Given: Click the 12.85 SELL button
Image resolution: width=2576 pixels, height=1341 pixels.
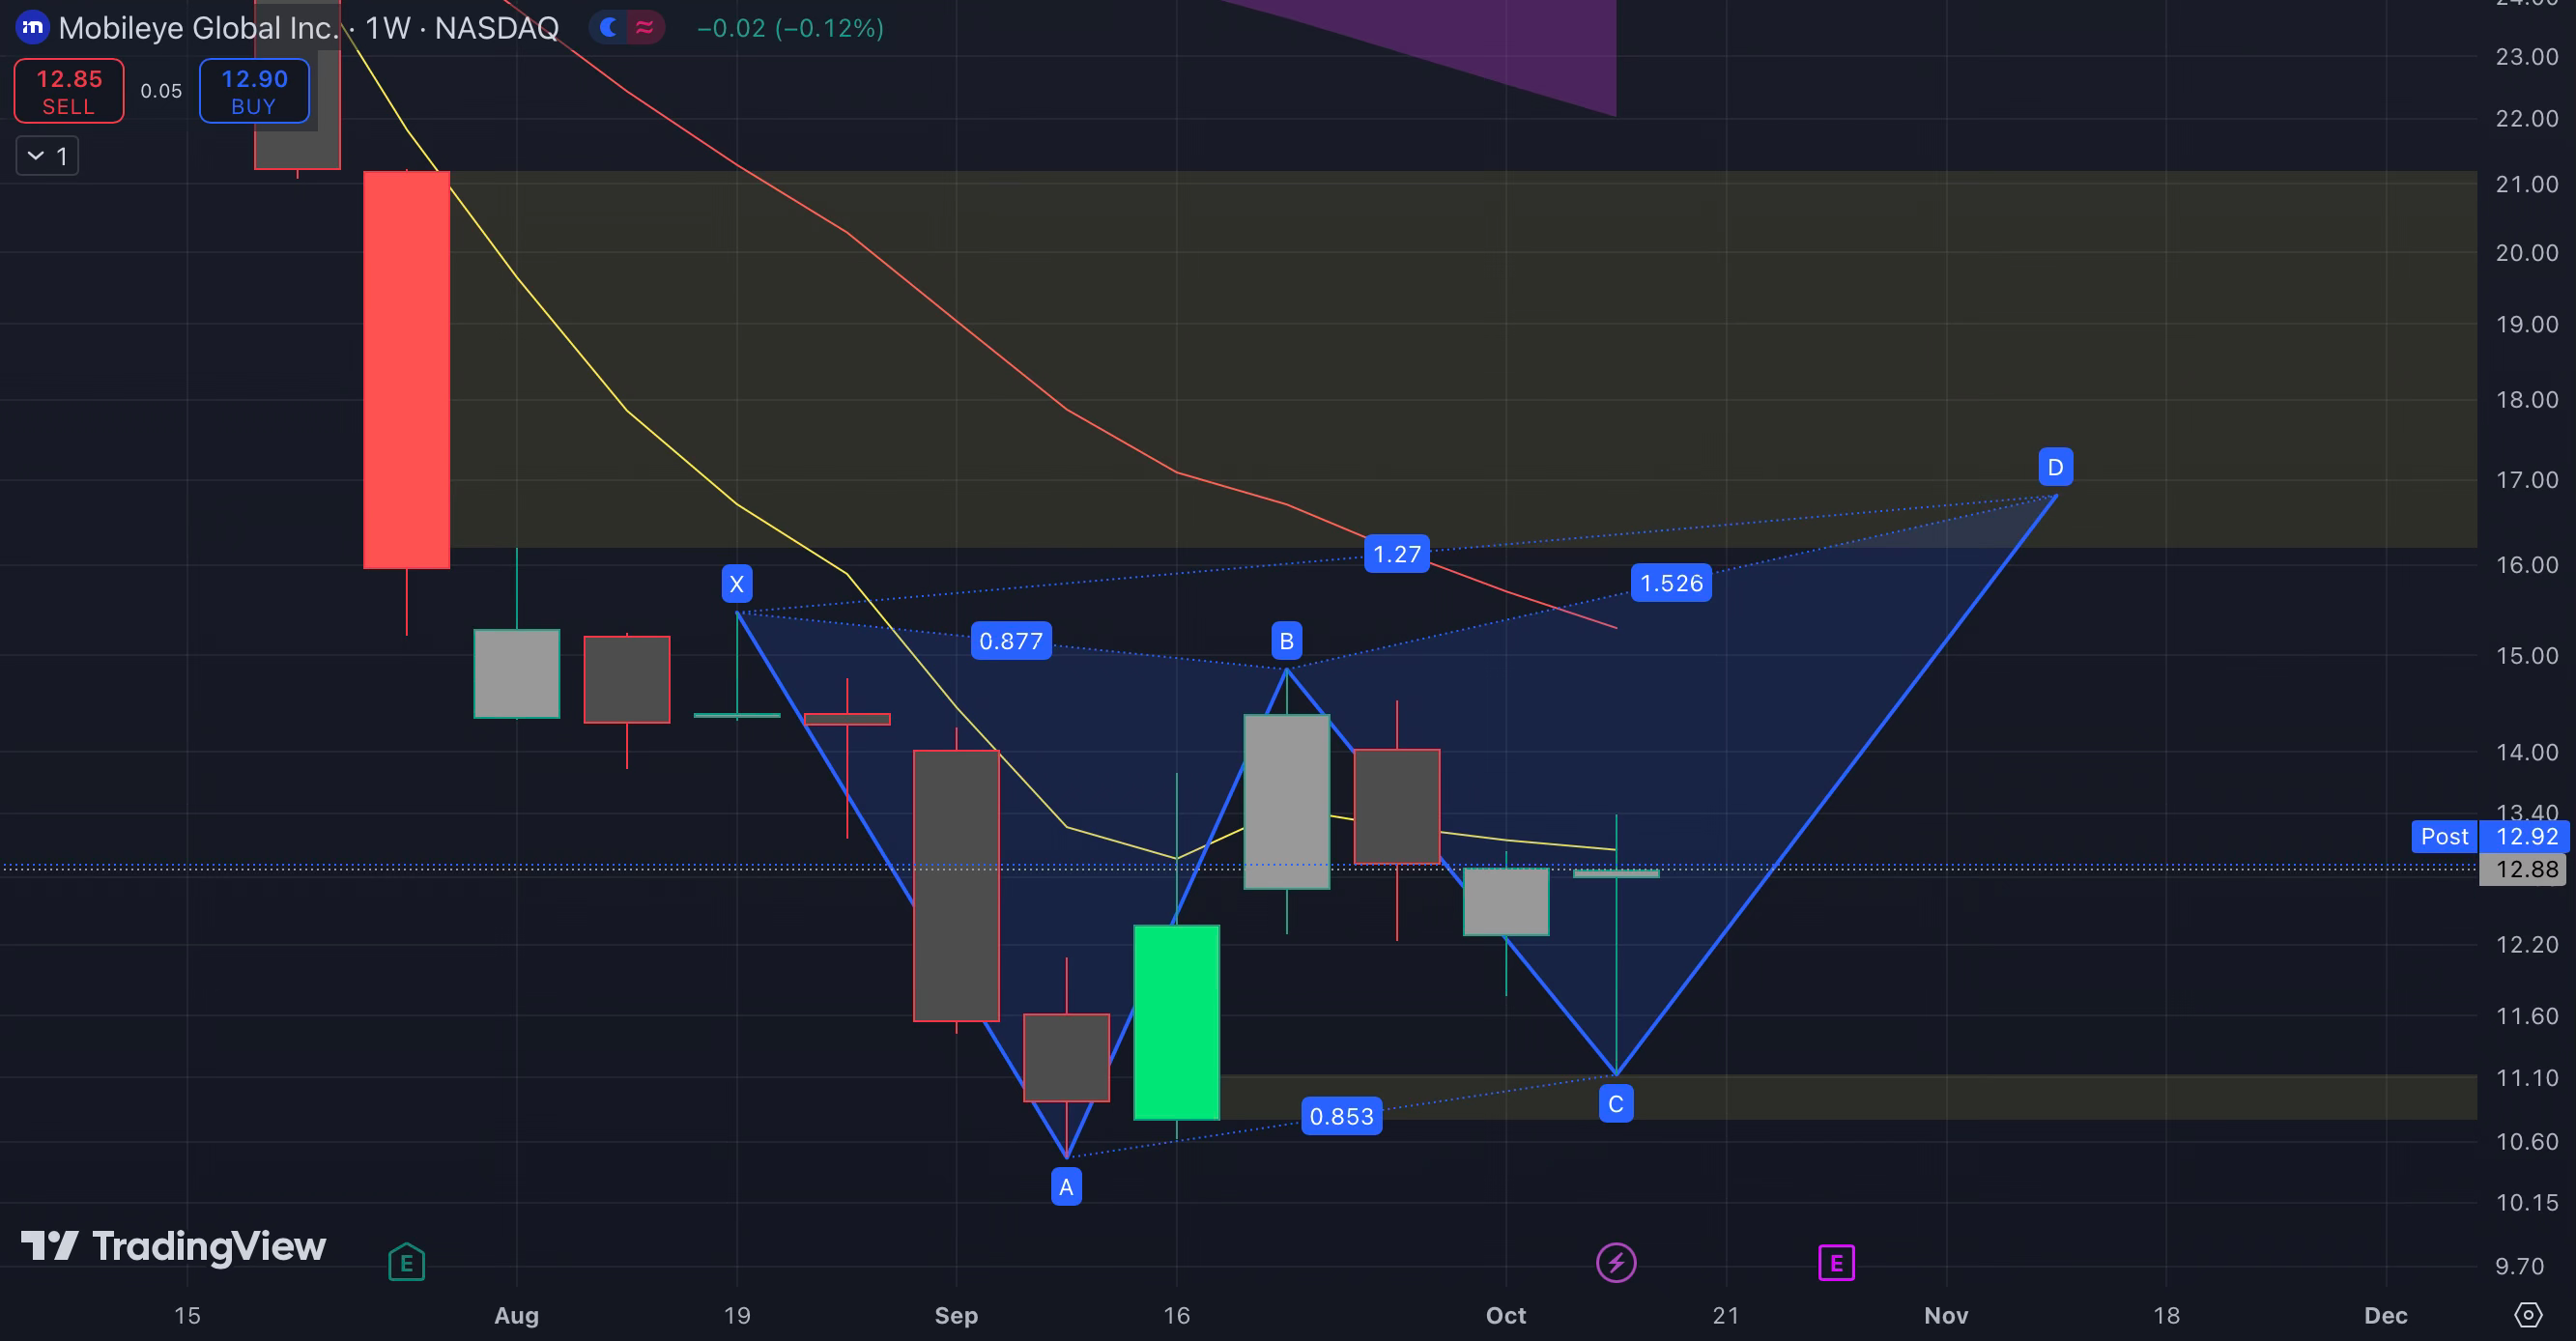Looking at the screenshot, I should coord(69,91).
